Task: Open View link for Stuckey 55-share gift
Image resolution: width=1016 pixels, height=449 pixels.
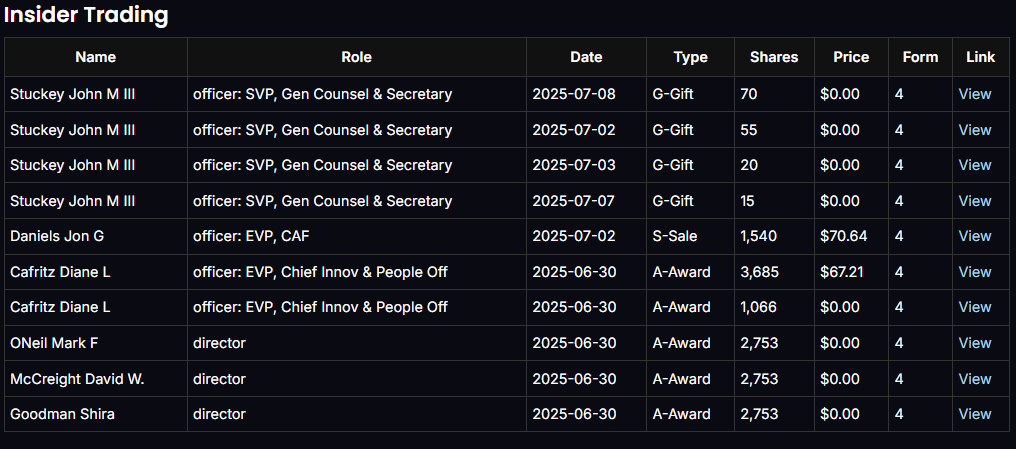Action: pos(974,130)
